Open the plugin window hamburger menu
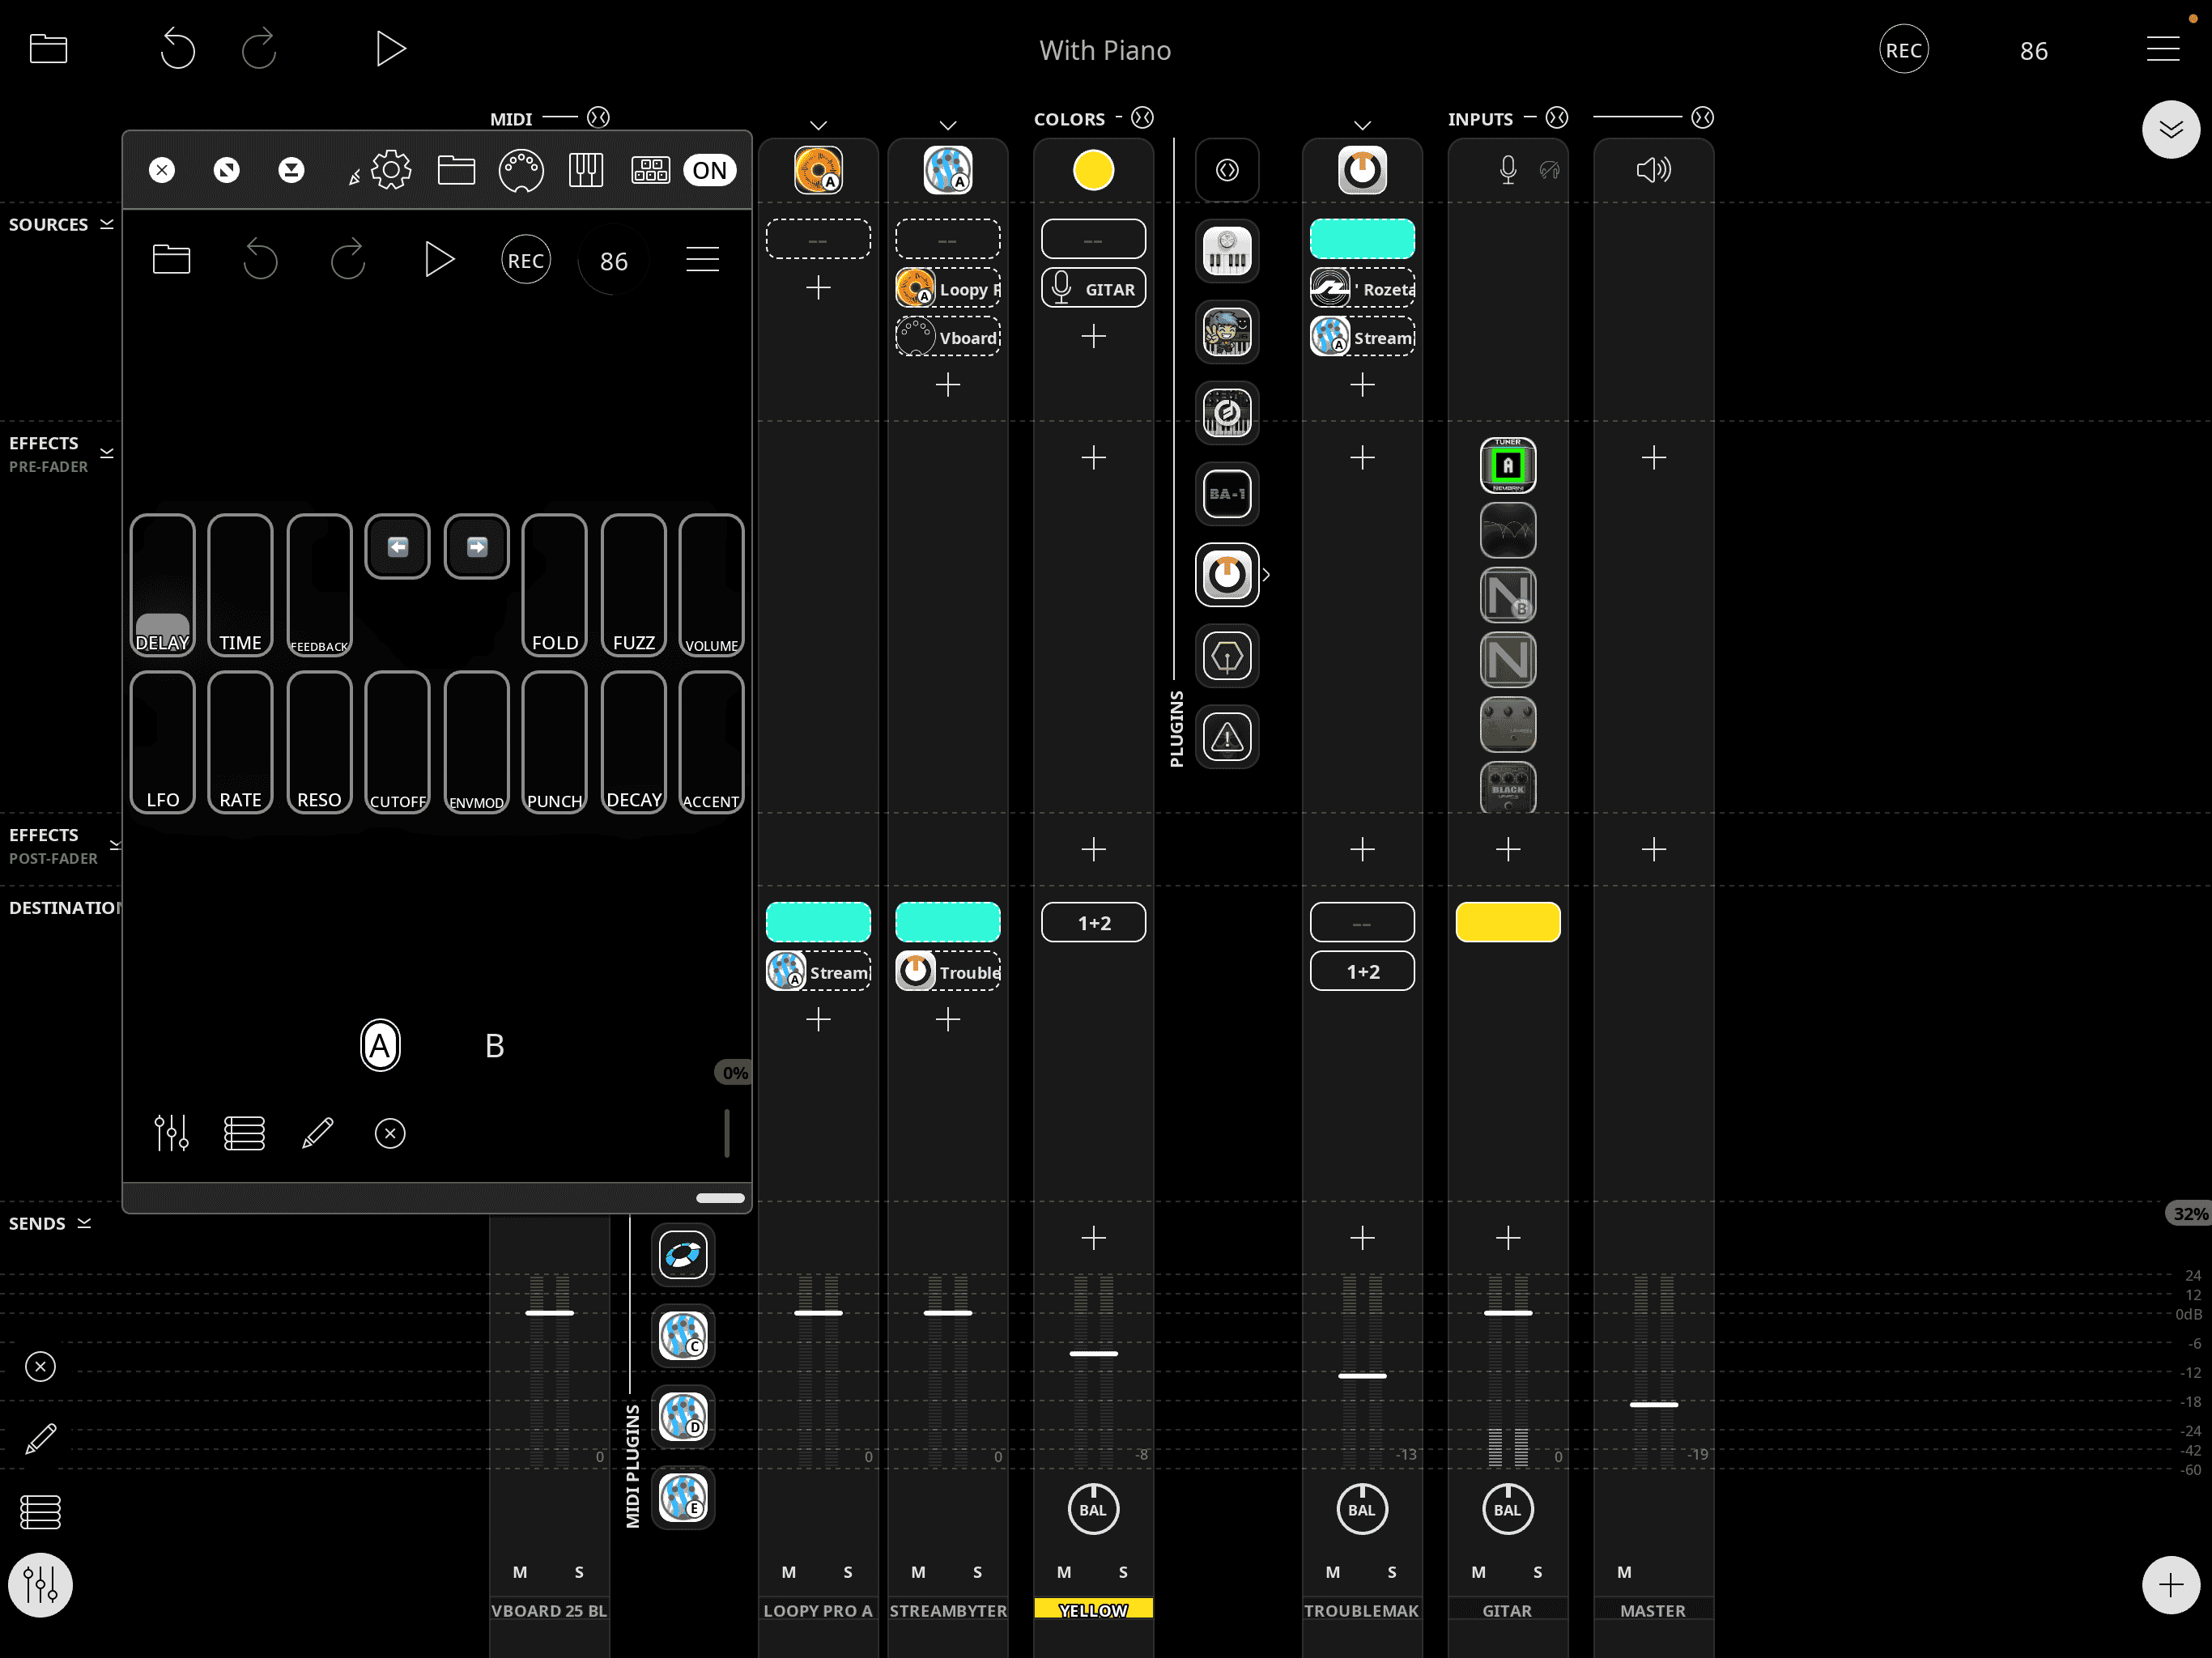 tap(702, 260)
